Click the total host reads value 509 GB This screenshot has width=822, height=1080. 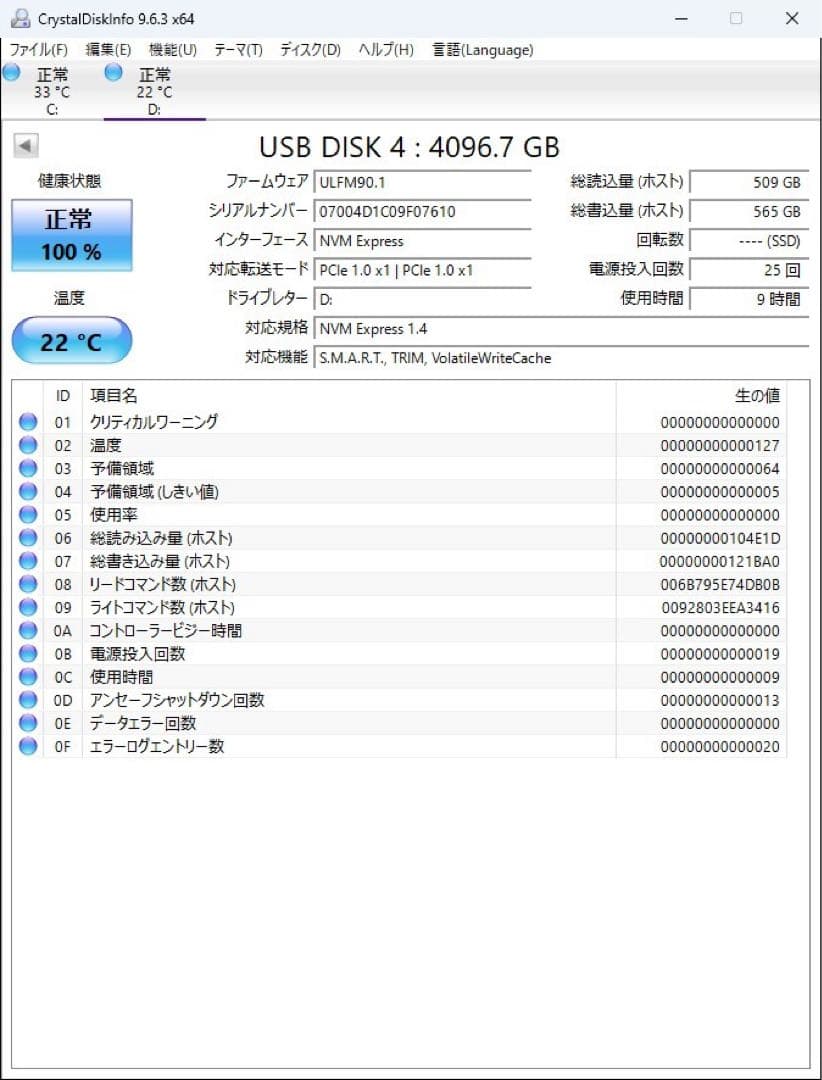(x=748, y=183)
